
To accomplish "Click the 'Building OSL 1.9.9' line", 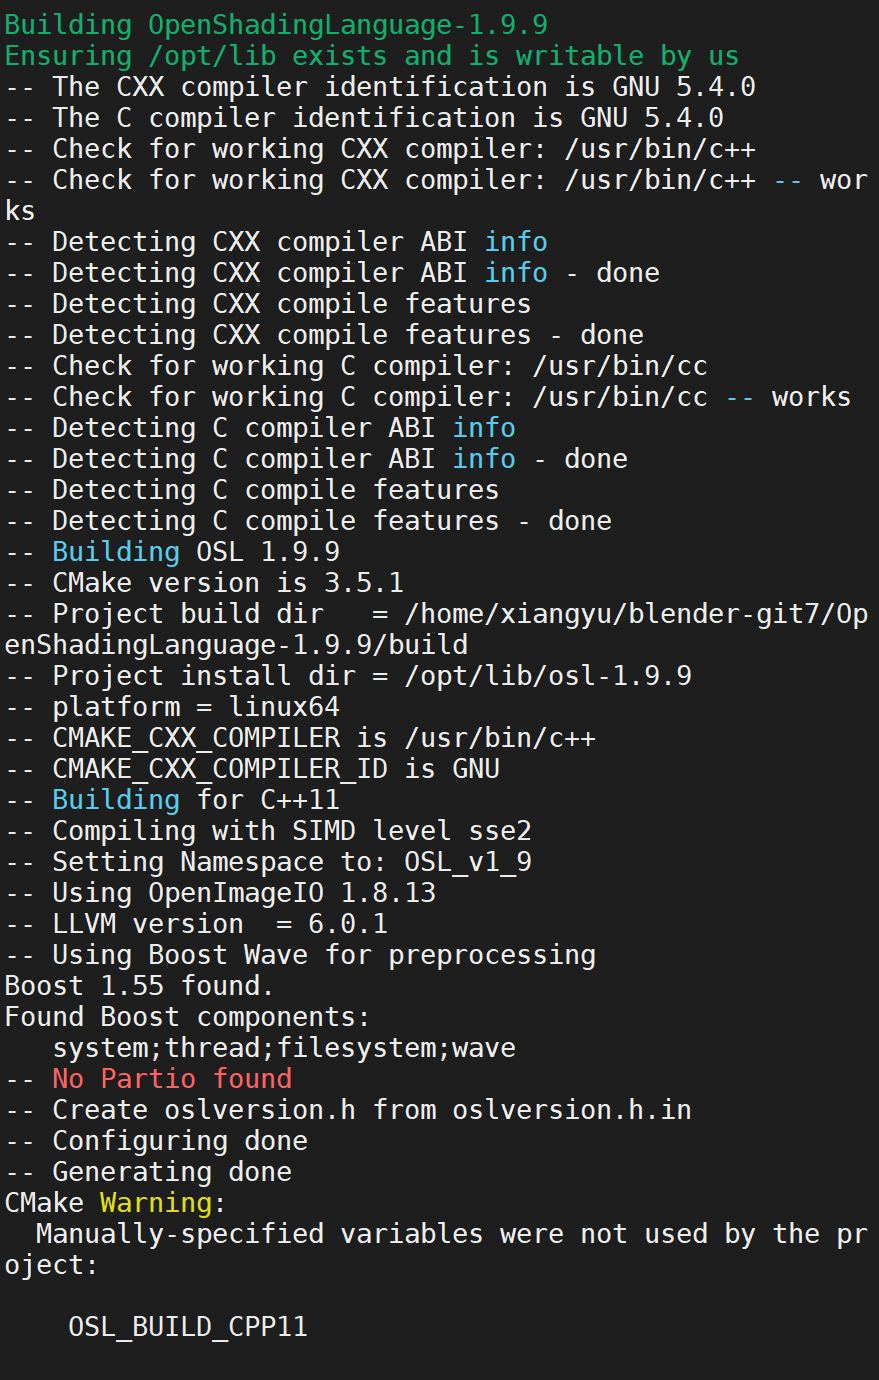I will (x=172, y=552).
